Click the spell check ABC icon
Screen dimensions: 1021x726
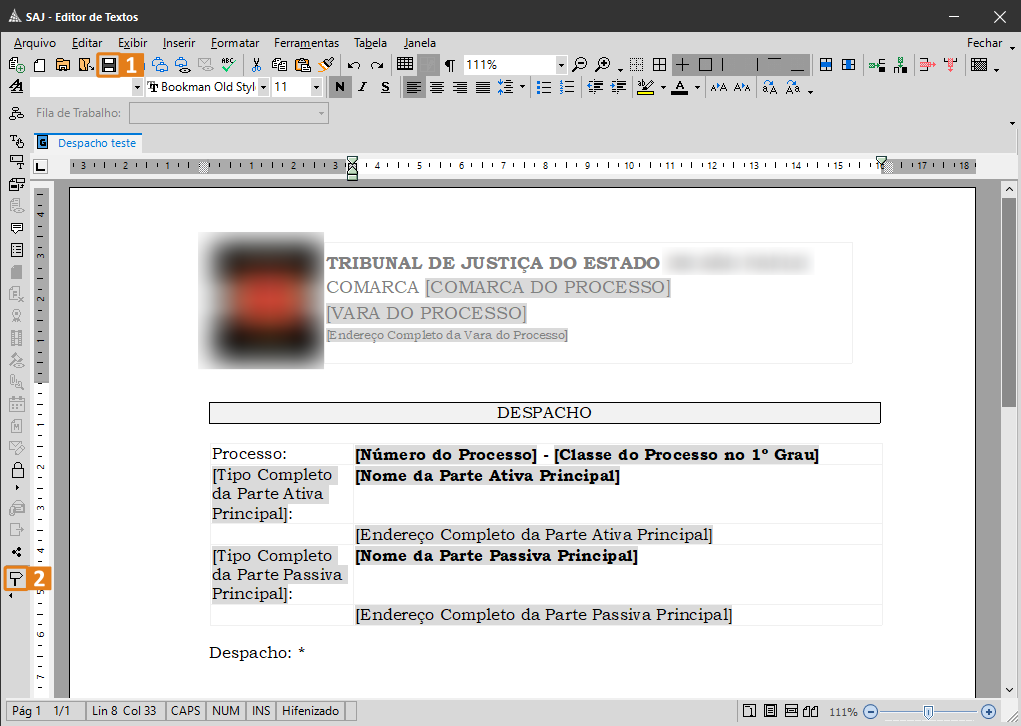pos(228,65)
